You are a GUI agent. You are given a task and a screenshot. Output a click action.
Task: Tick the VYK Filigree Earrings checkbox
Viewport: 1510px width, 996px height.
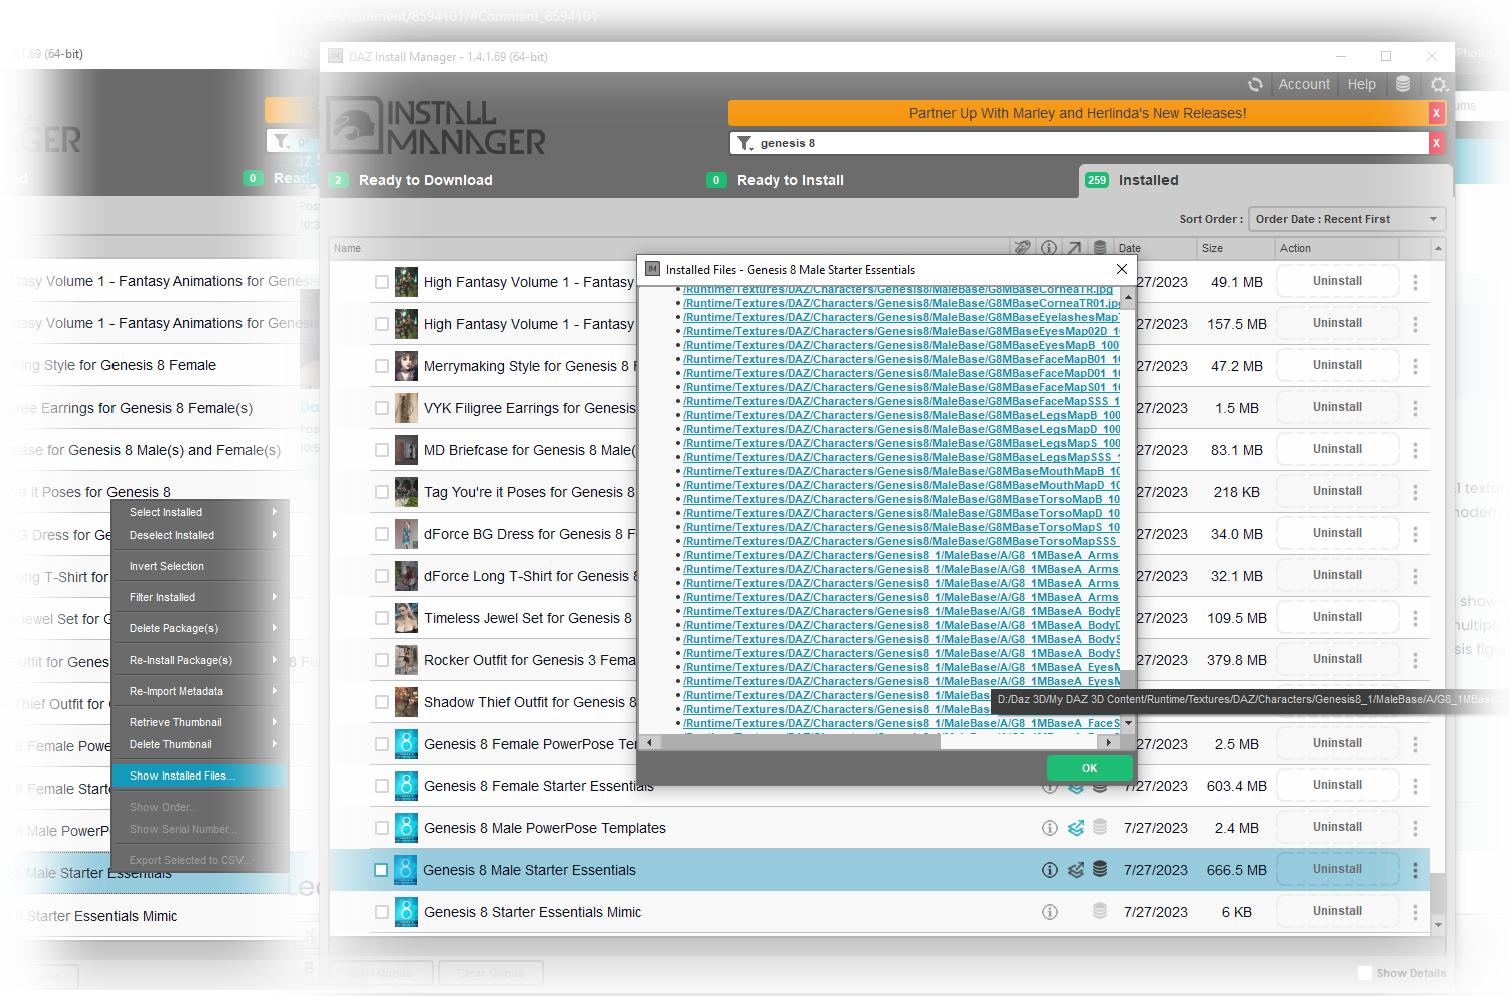[382, 408]
